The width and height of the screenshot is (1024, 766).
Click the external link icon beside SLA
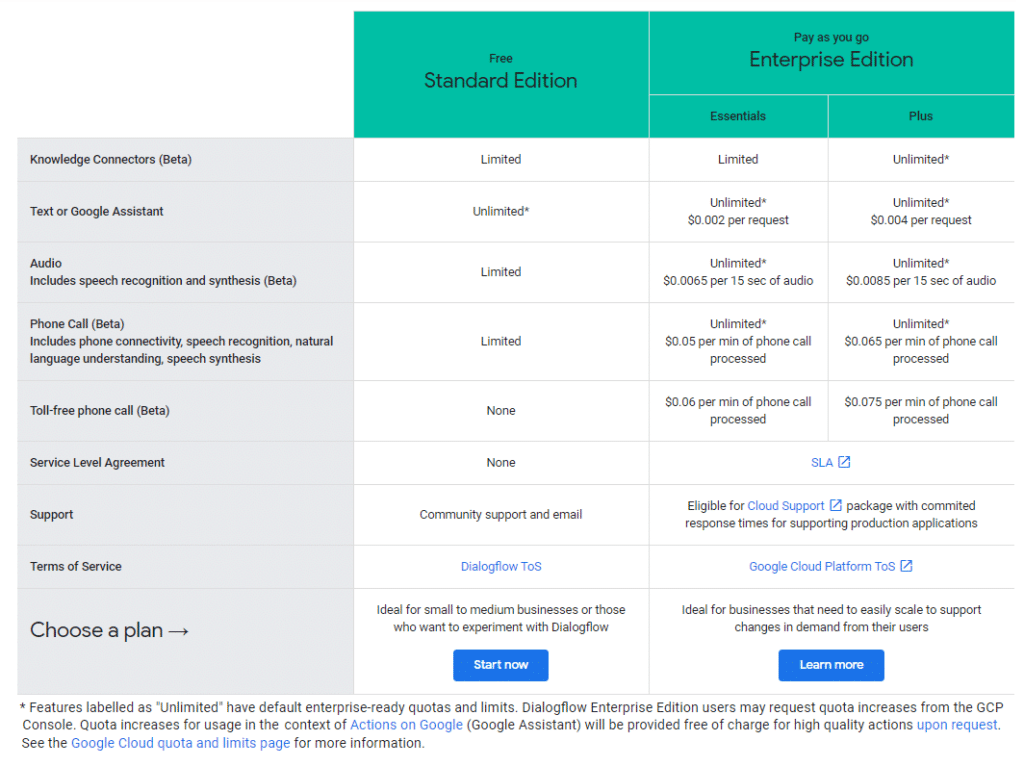(844, 462)
